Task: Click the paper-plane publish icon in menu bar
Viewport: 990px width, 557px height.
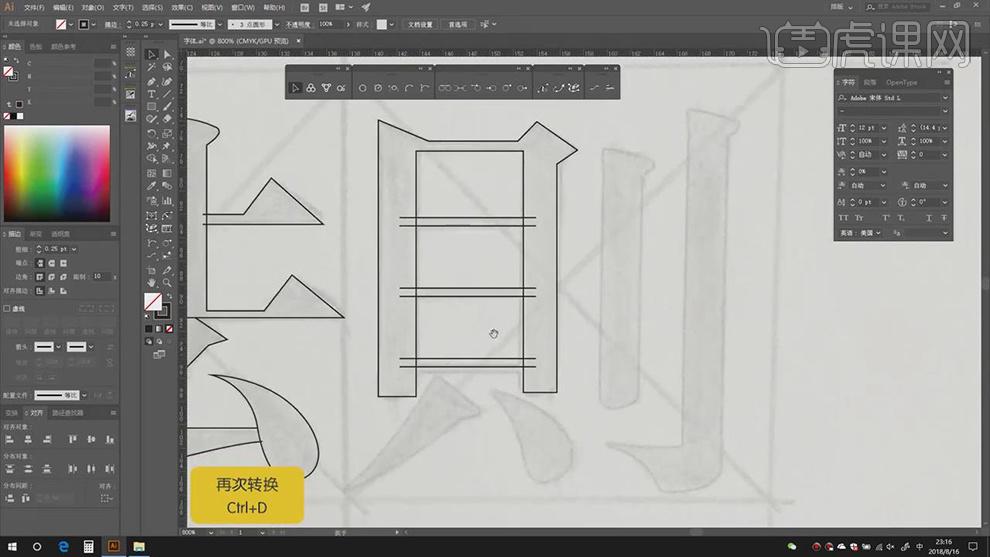Action: tap(366, 8)
